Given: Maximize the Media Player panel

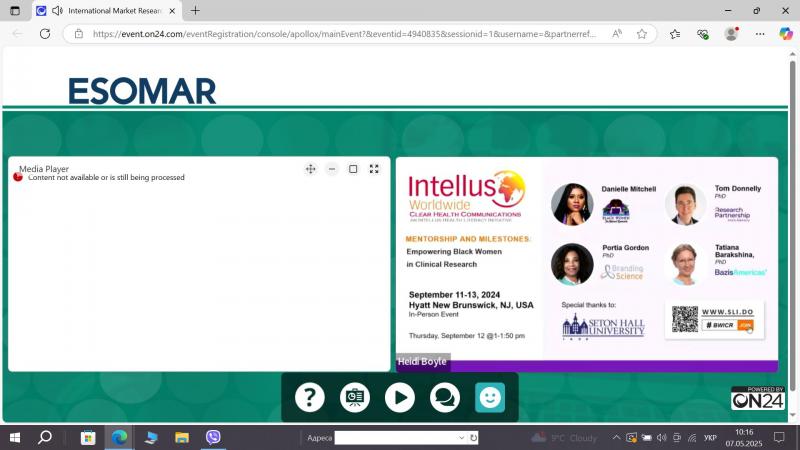Looking at the screenshot, I should (353, 169).
